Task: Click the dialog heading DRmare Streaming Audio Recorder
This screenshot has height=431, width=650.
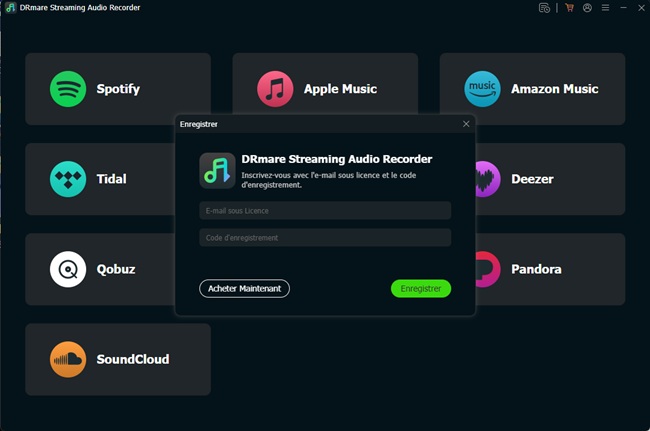Action: pos(337,159)
